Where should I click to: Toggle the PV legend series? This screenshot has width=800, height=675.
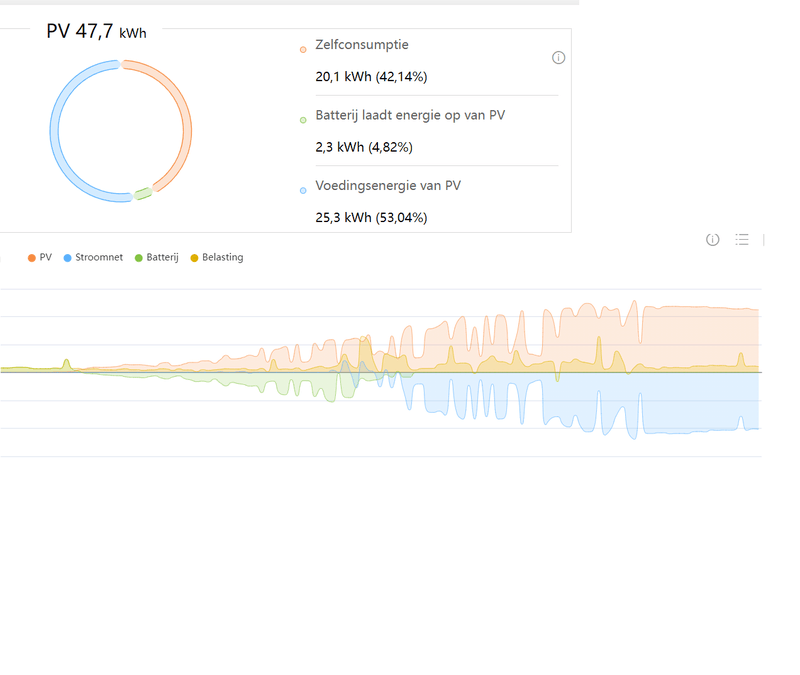(x=40, y=257)
